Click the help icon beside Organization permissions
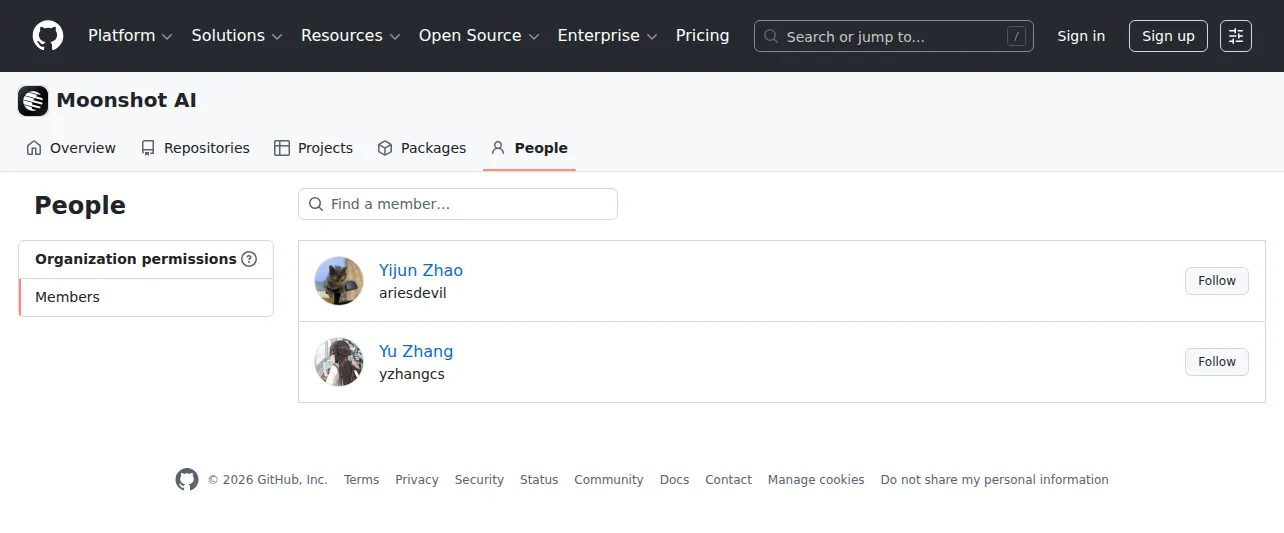The image size is (1284, 533). click(249, 259)
